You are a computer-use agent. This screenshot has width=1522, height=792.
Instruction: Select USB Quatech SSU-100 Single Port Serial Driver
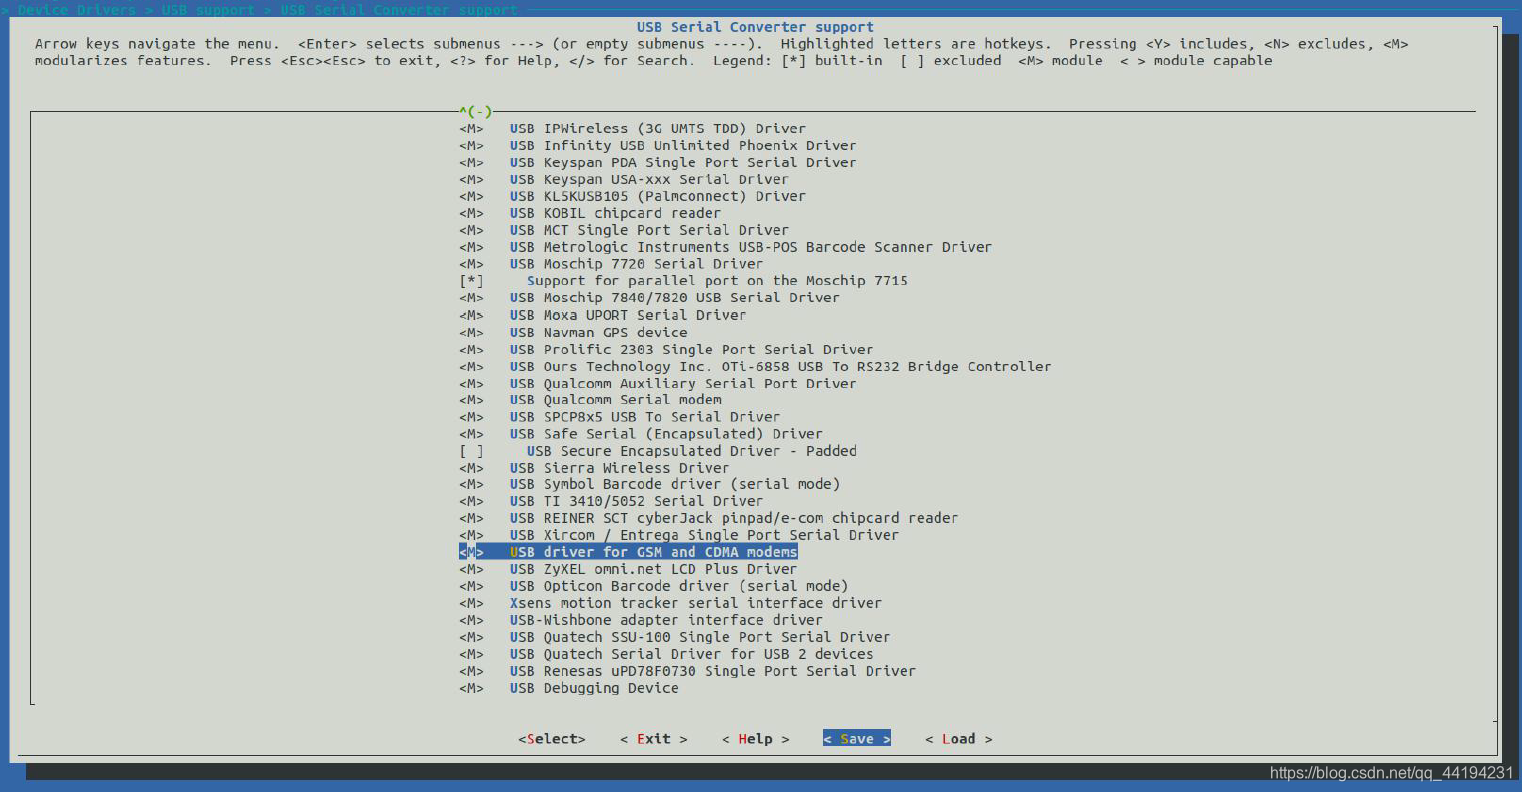tap(700, 637)
